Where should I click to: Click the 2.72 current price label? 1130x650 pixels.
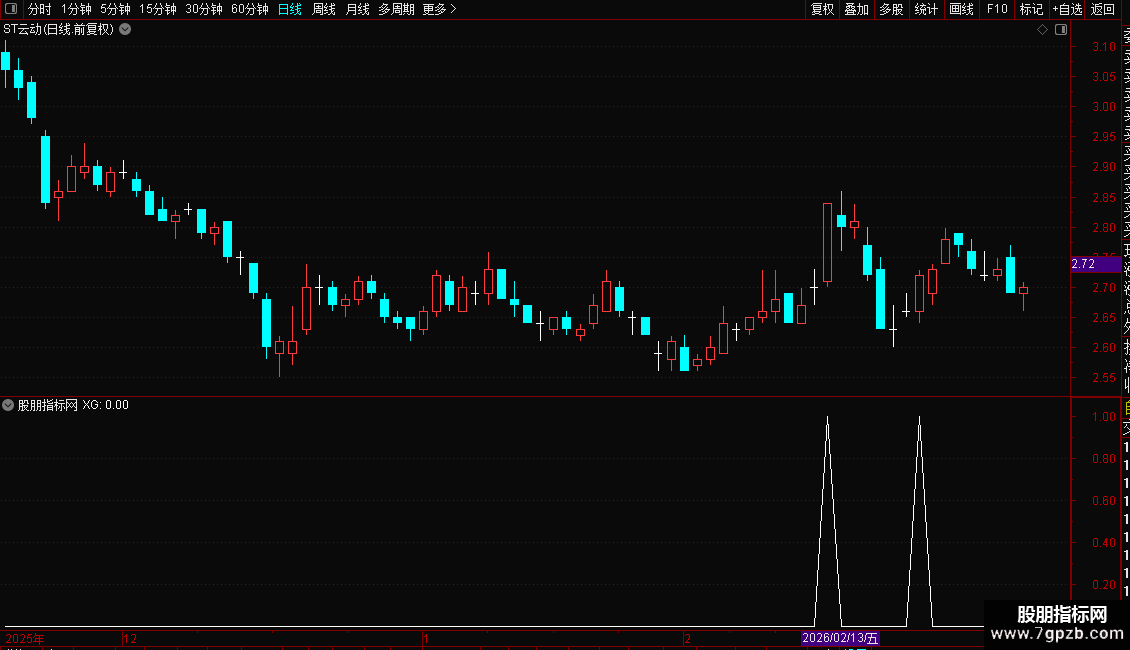tap(1095, 264)
